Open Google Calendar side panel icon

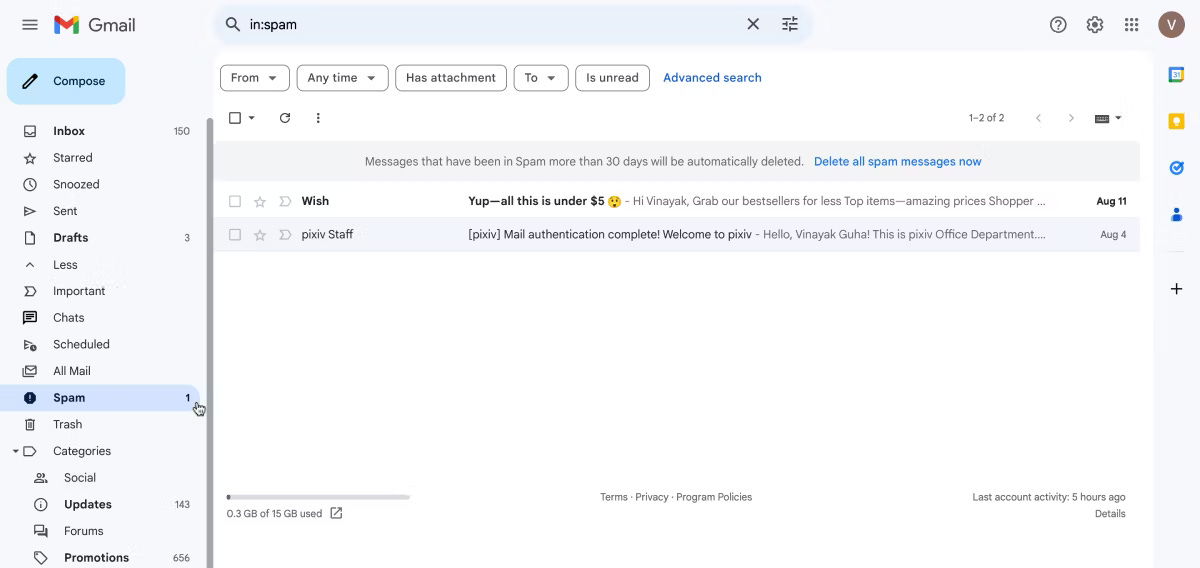(x=1177, y=75)
